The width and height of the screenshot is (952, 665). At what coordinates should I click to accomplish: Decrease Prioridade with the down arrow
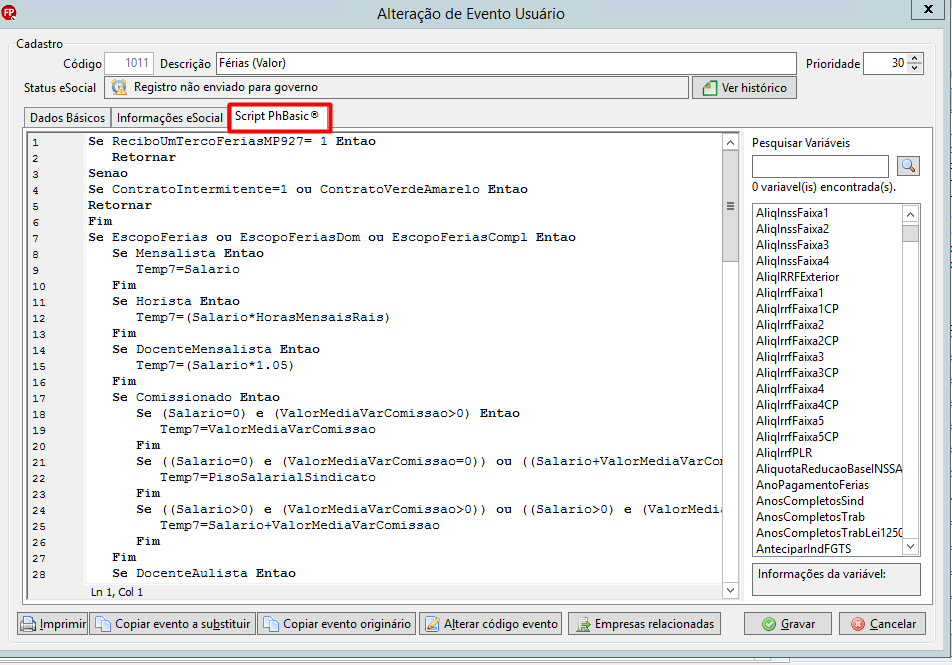tap(915, 68)
